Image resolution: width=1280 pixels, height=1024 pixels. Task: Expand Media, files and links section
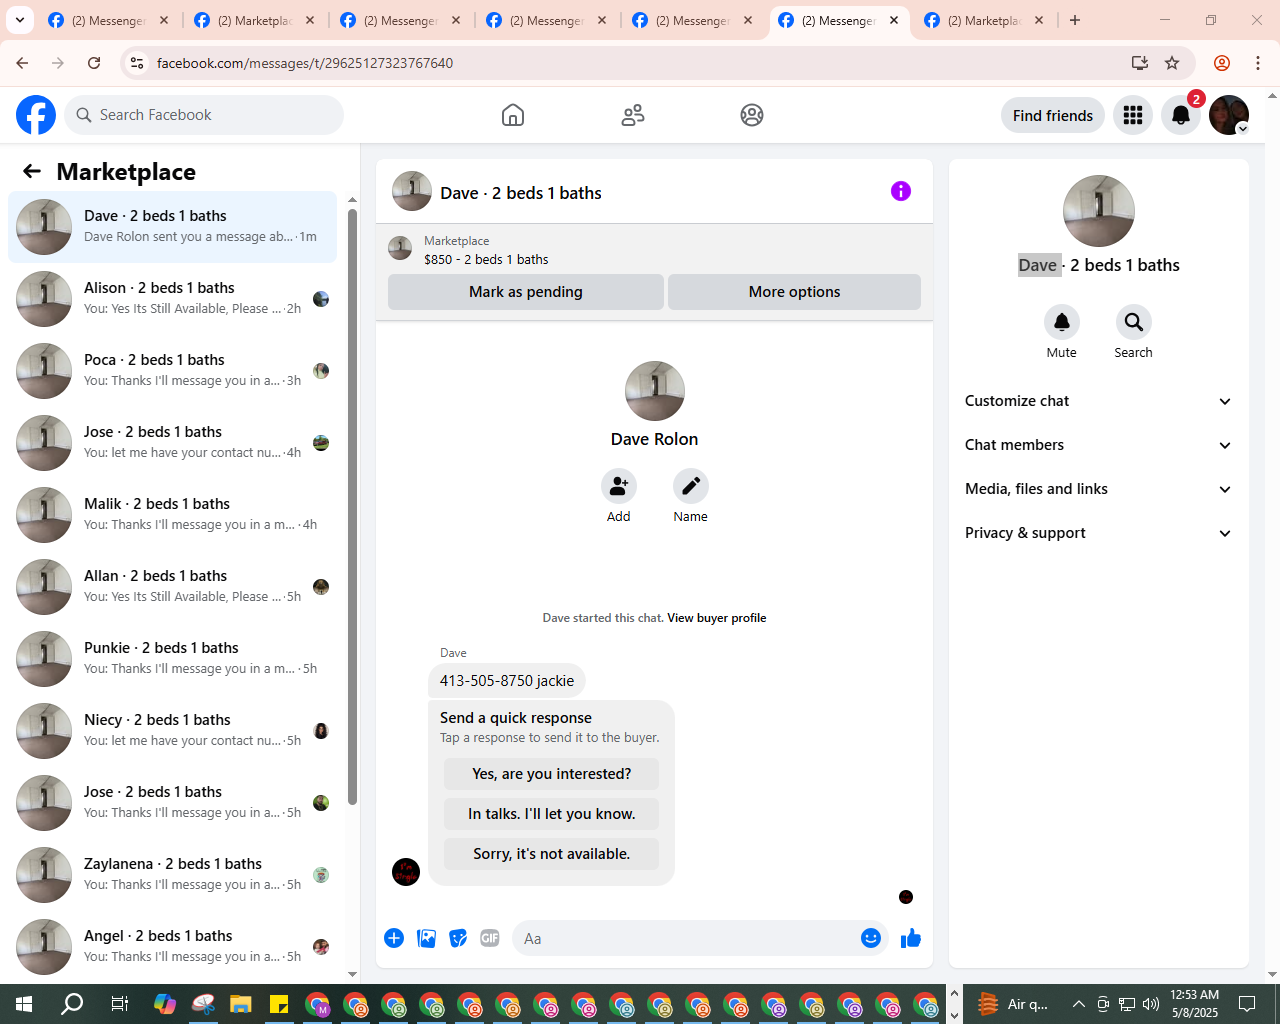1098,489
